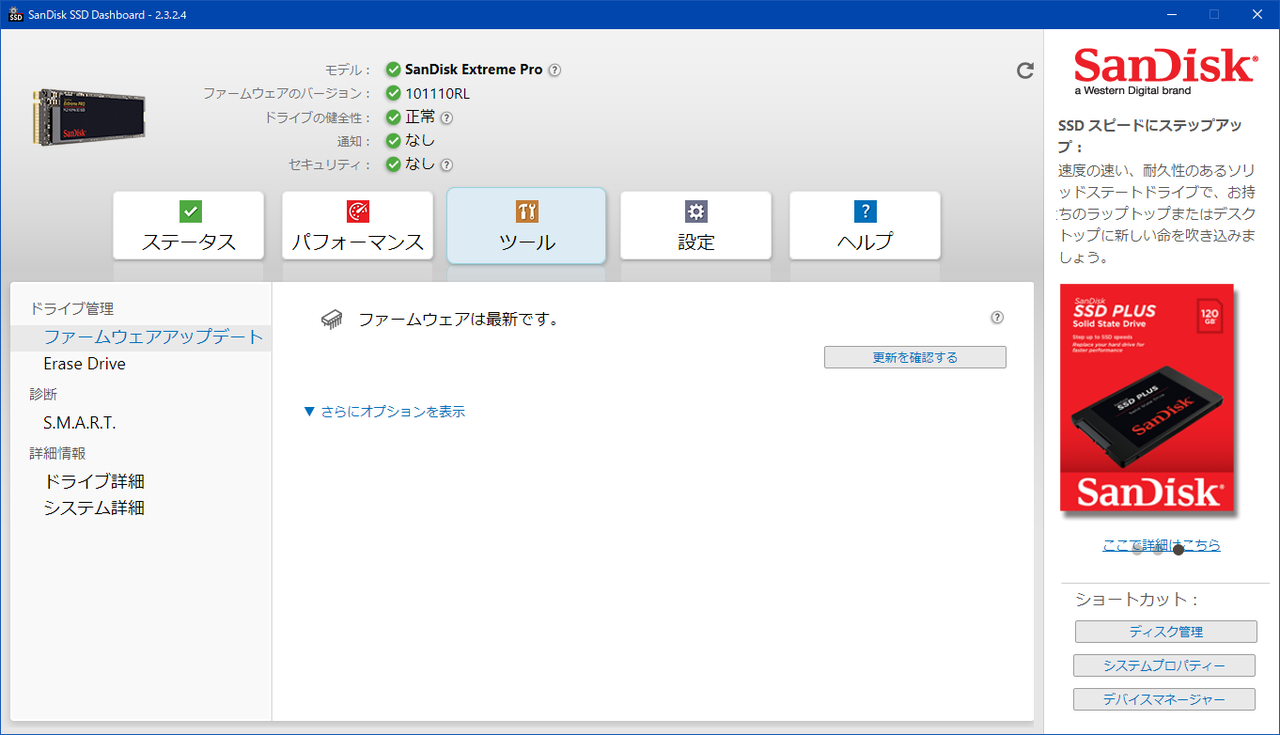The height and width of the screenshot is (735, 1280).
Task: Click the green checkmark next to モデル
Action: 393,70
